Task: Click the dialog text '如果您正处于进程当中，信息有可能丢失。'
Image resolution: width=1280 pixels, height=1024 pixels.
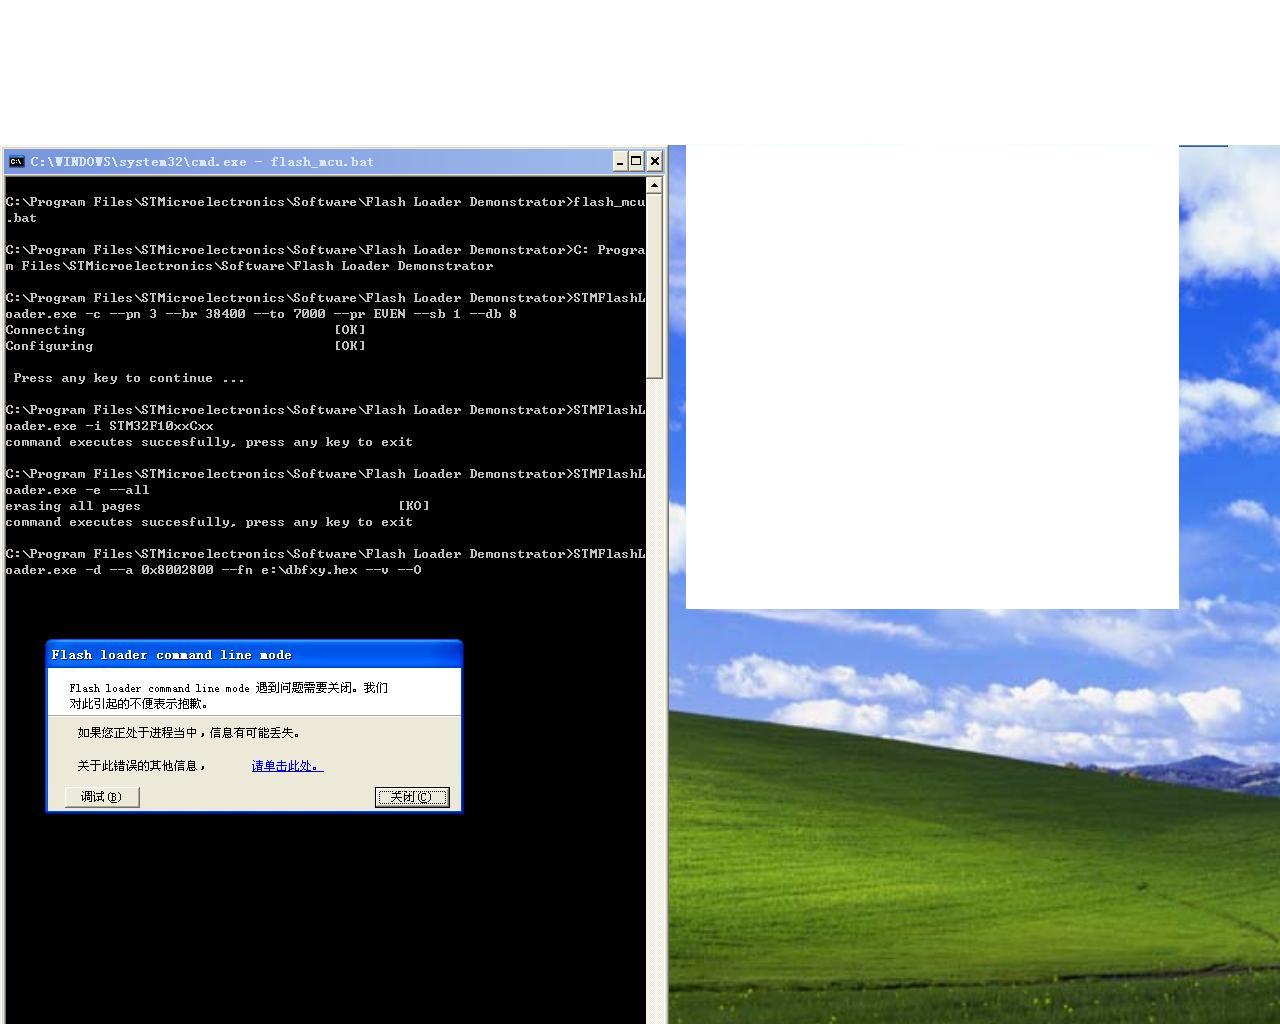Action: click(189, 733)
